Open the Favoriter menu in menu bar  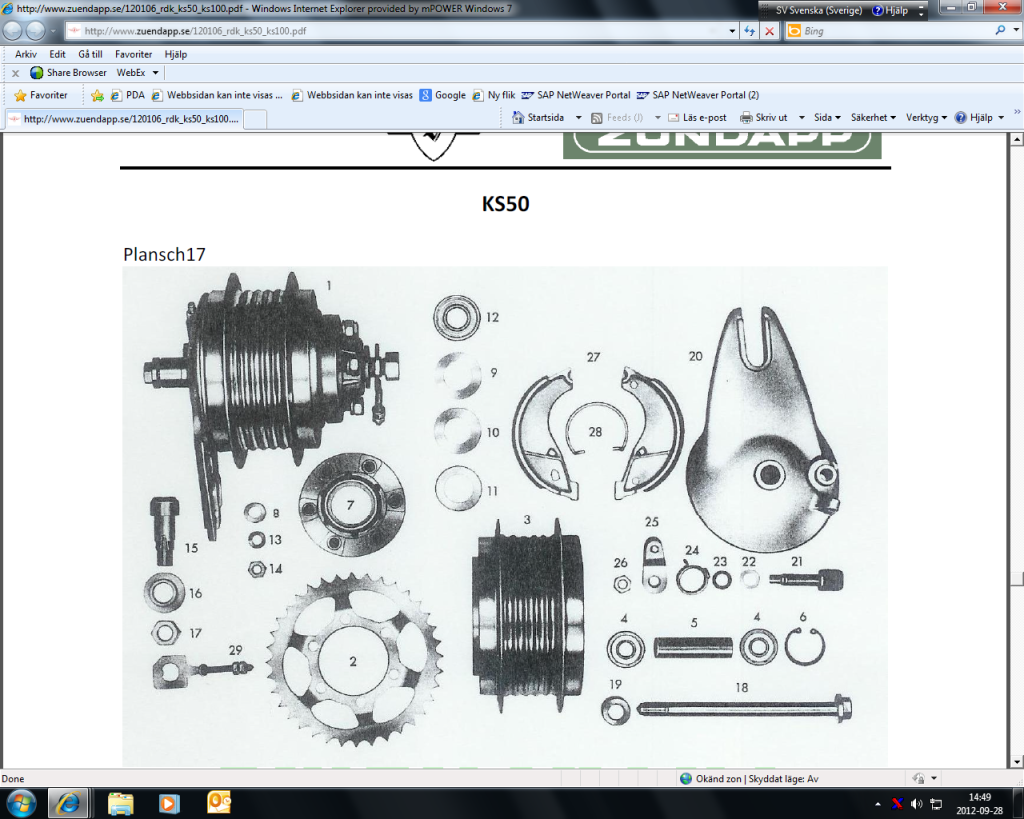[x=133, y=54]
